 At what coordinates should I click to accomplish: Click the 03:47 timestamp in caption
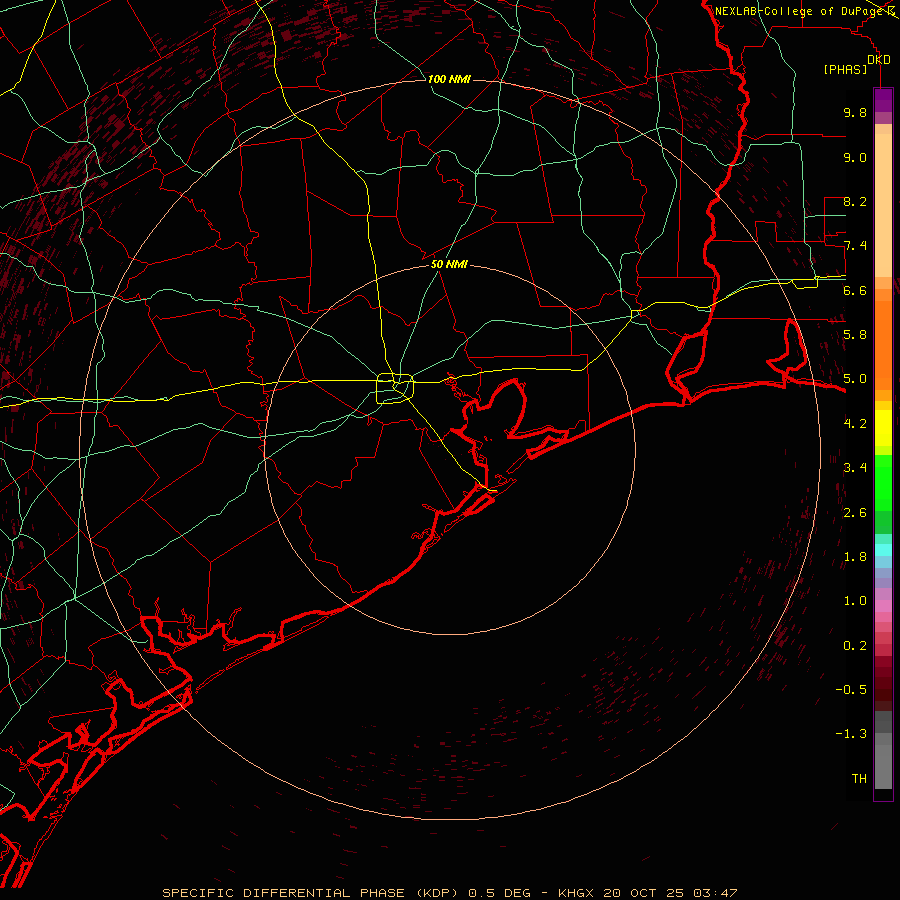click(715, 893)
